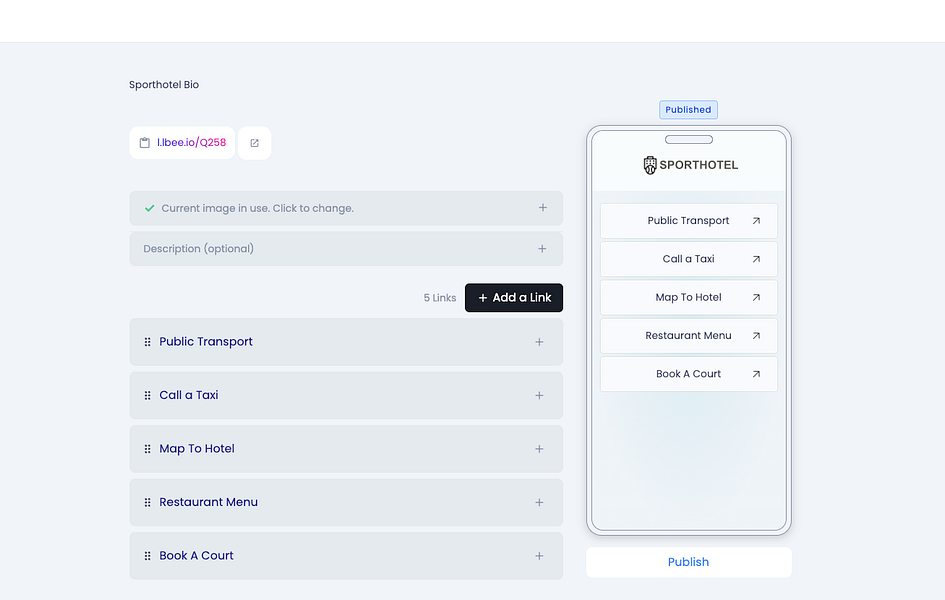Screen dimensions: 945x600
Task: Click Public Transport in the phone preview
Action: click(688, 220)
